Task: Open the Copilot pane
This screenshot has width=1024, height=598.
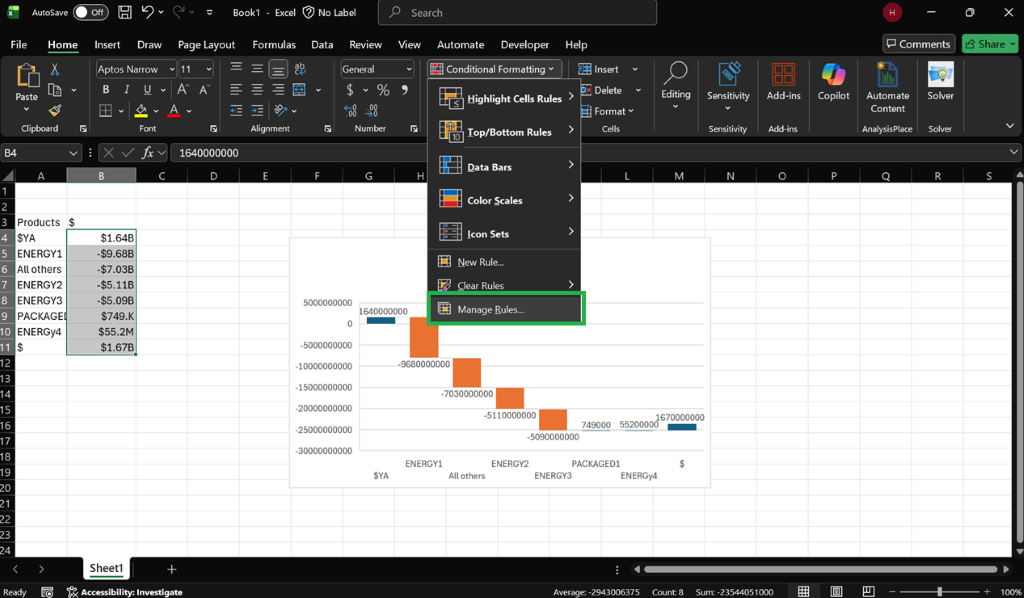Action: tap(833, 85)
